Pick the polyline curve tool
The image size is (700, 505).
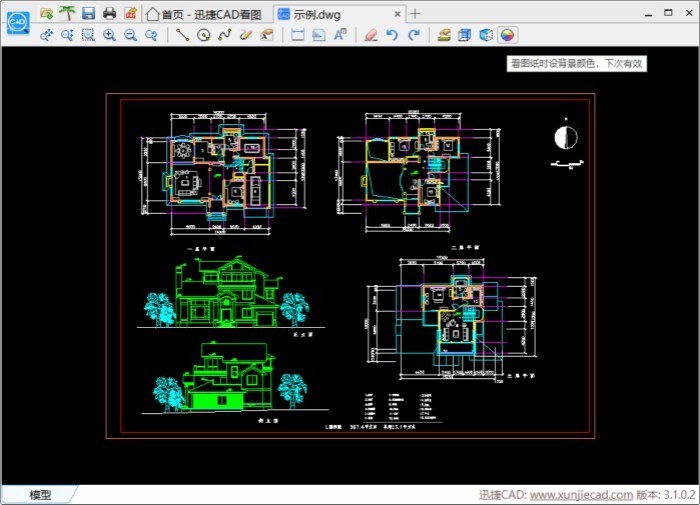tap(225, 35)
